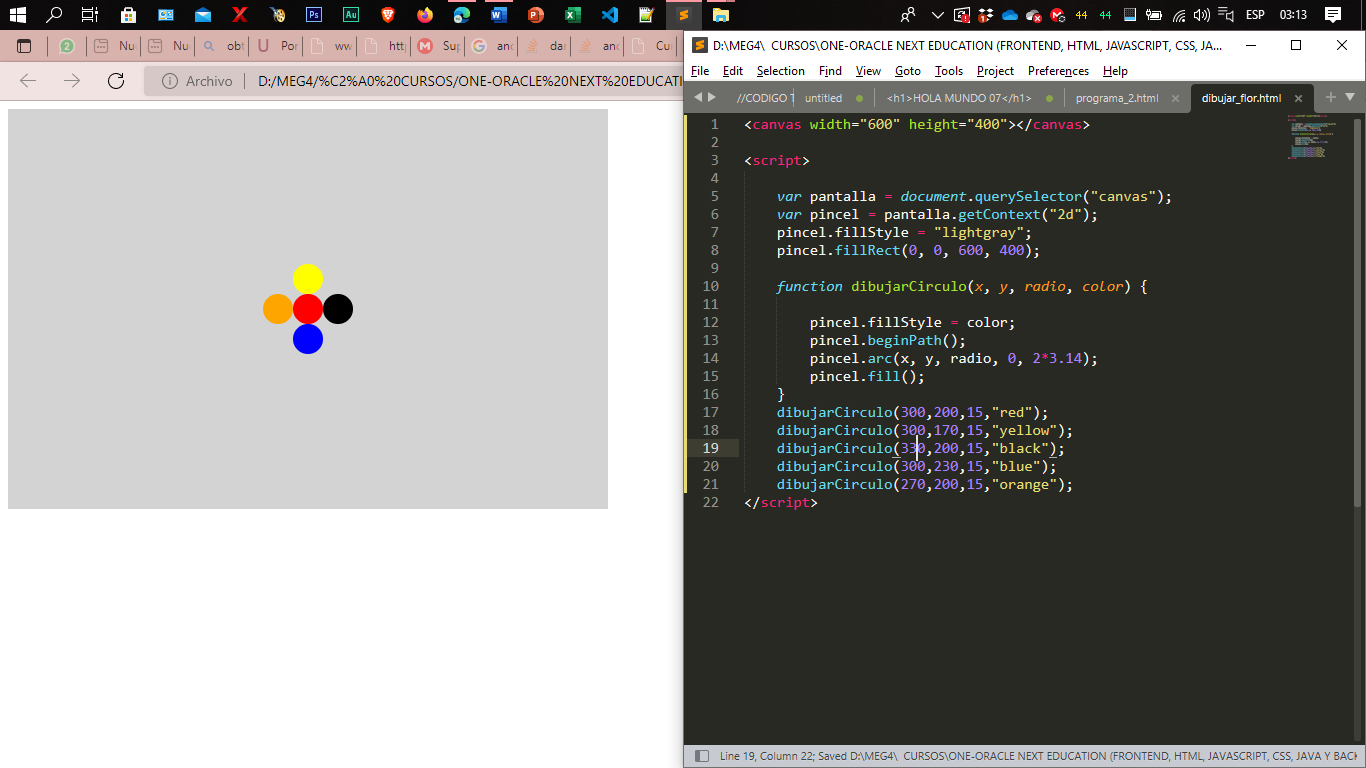Click the browser address bar URL
Screen dimensions: 1366x768
pyautogui.click(x=470, y=81)
